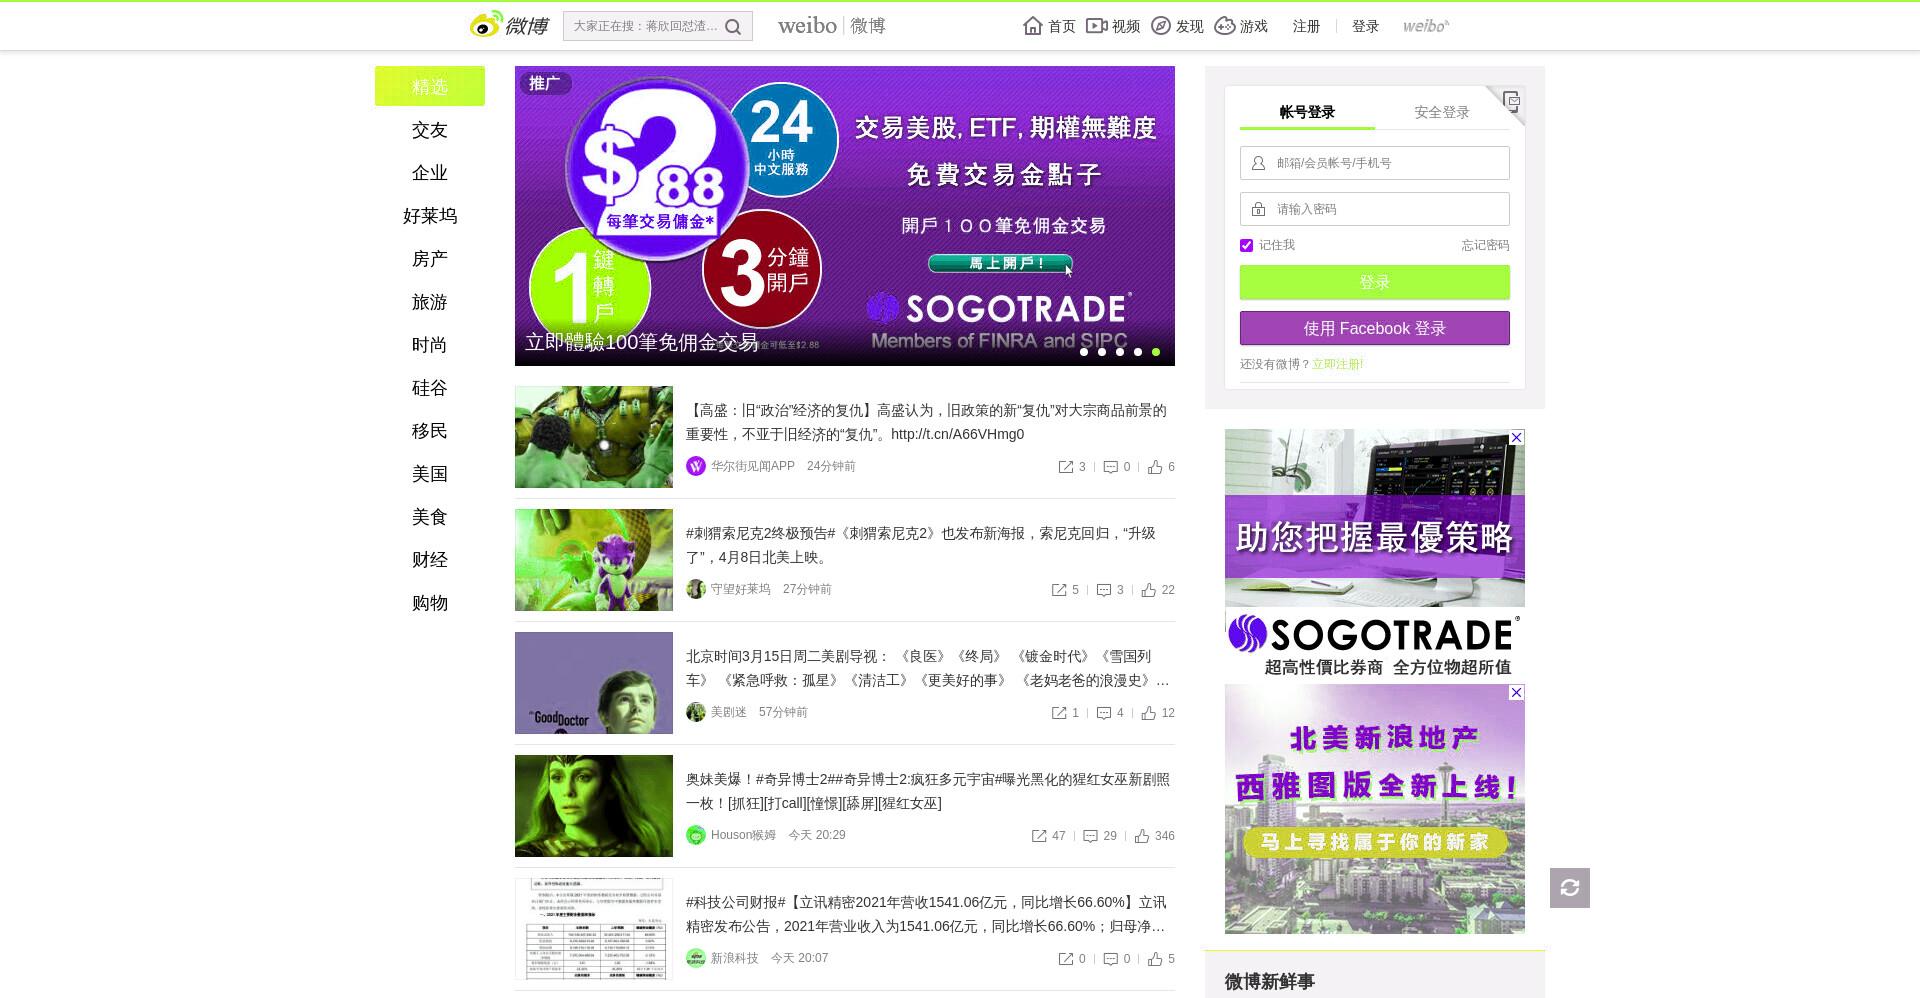Click the green 登录 button
The height and width of the screenshot is (998, 1920).
click(1375, 283)
